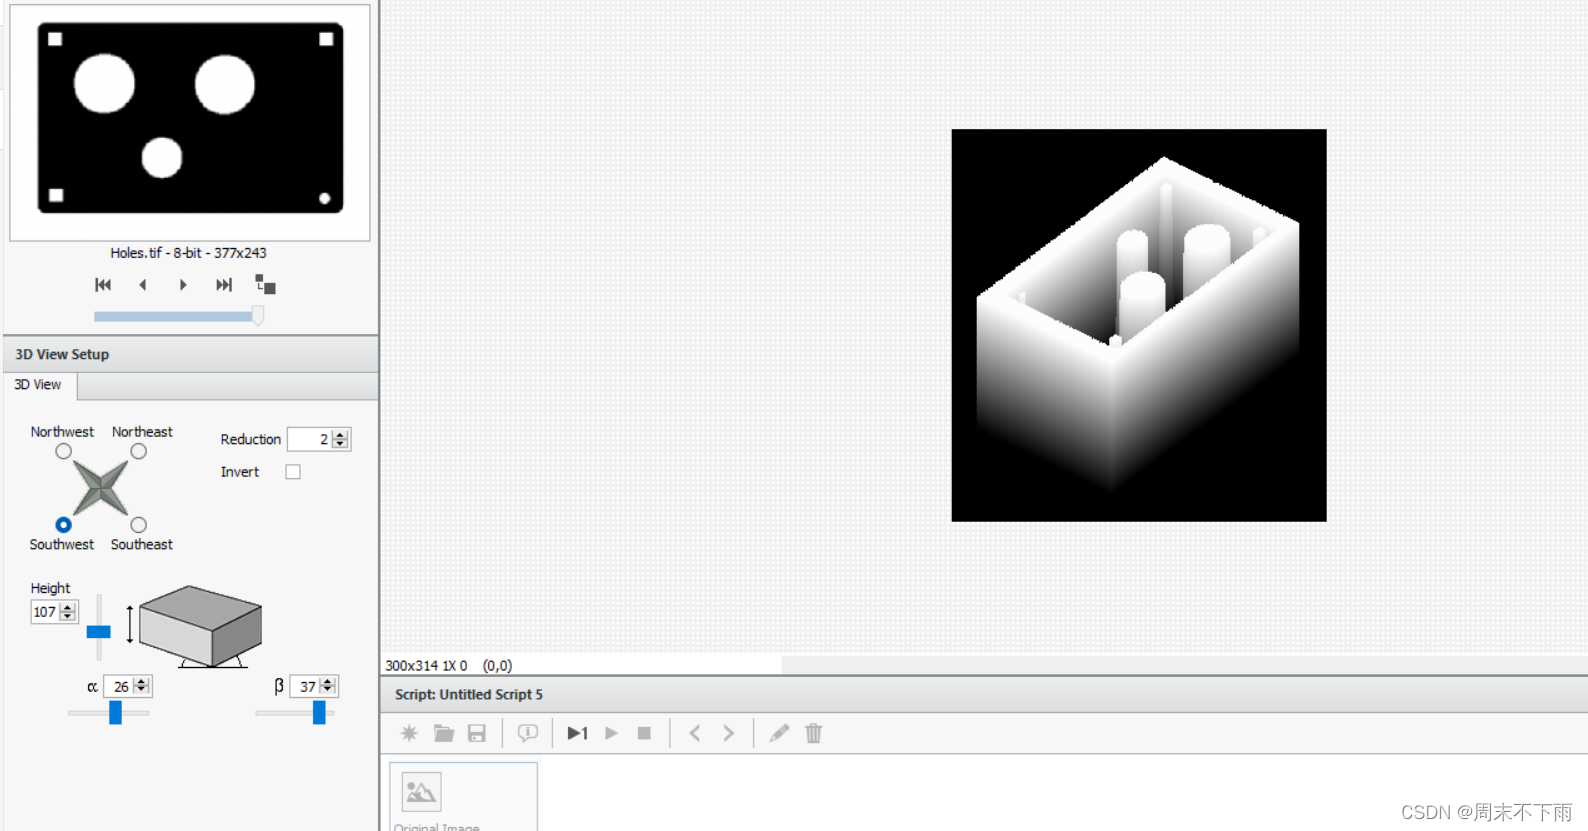Select the Holes.tif preview thumbnail
The height and width of the screenshot is (831, 1588).
pyautogui.click(x=190, y=122)
